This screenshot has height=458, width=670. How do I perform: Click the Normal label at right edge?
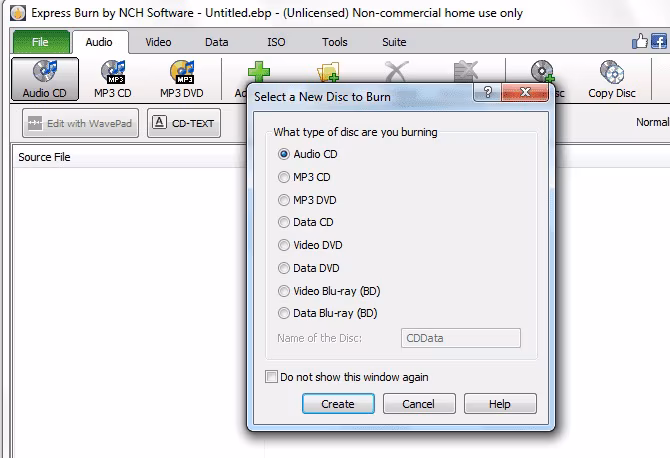tap(652, 122)
